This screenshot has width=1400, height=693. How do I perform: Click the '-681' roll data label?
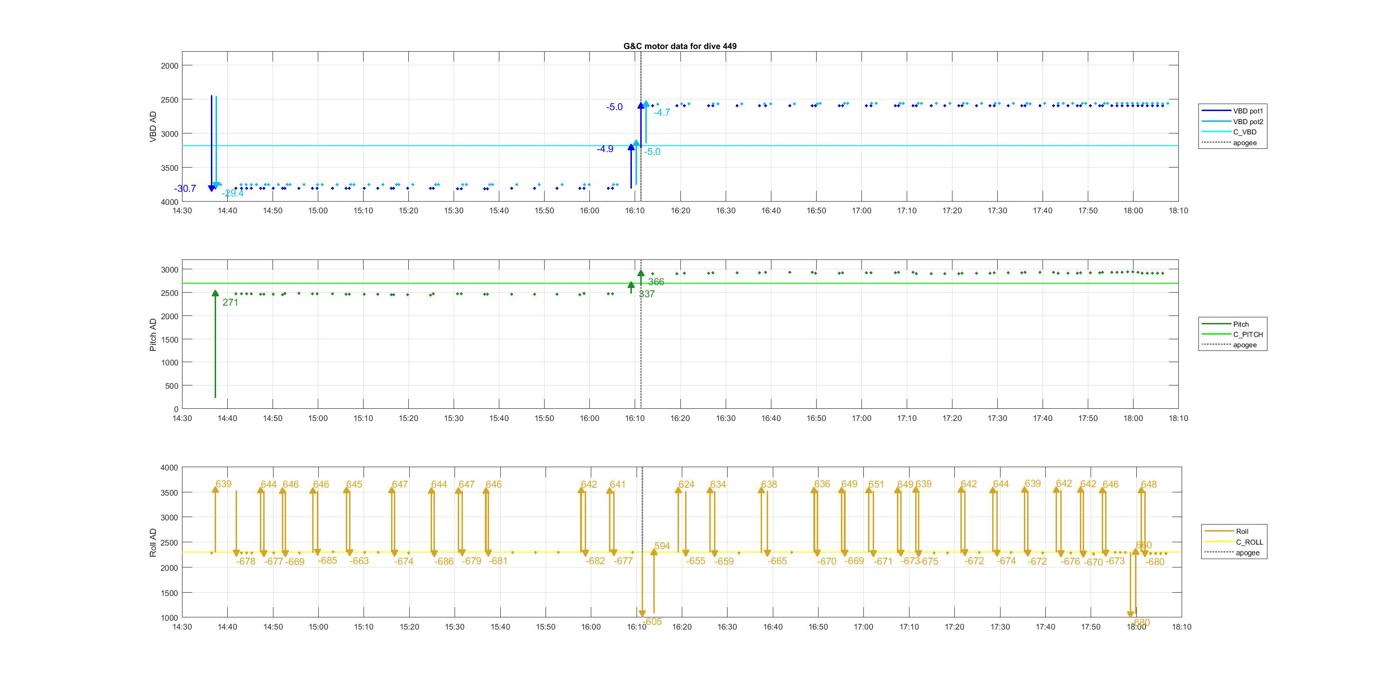point(498,561)
